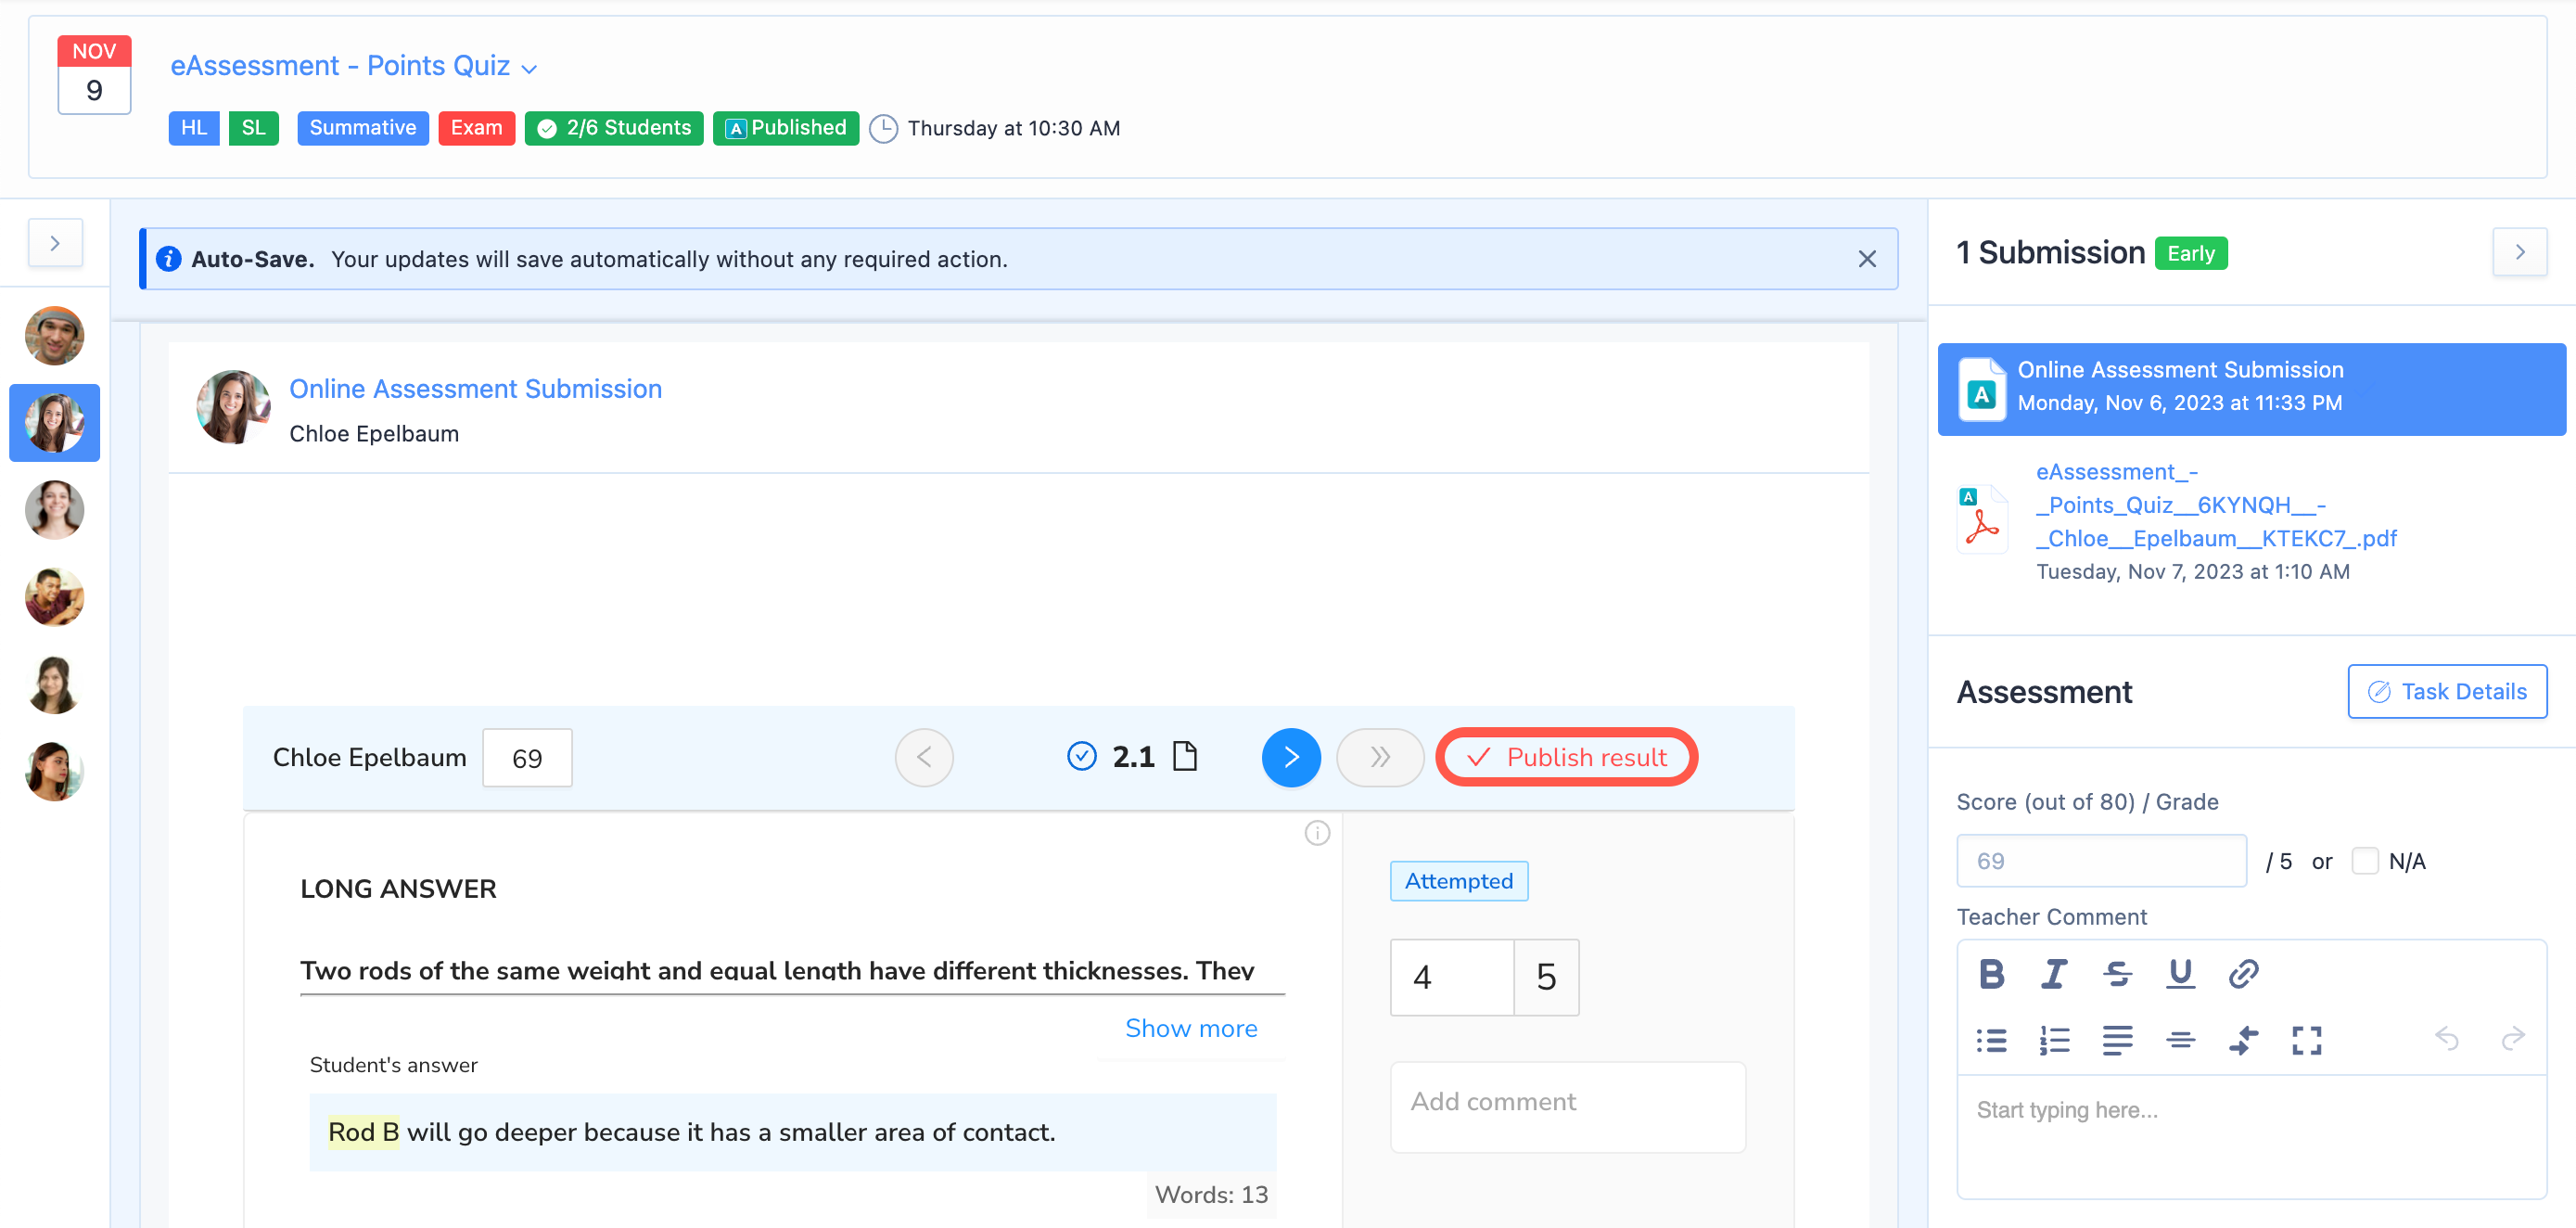This screenshot has height=1228, width=2576.
Task: Click Show more on the question
Action: 1190,1027
